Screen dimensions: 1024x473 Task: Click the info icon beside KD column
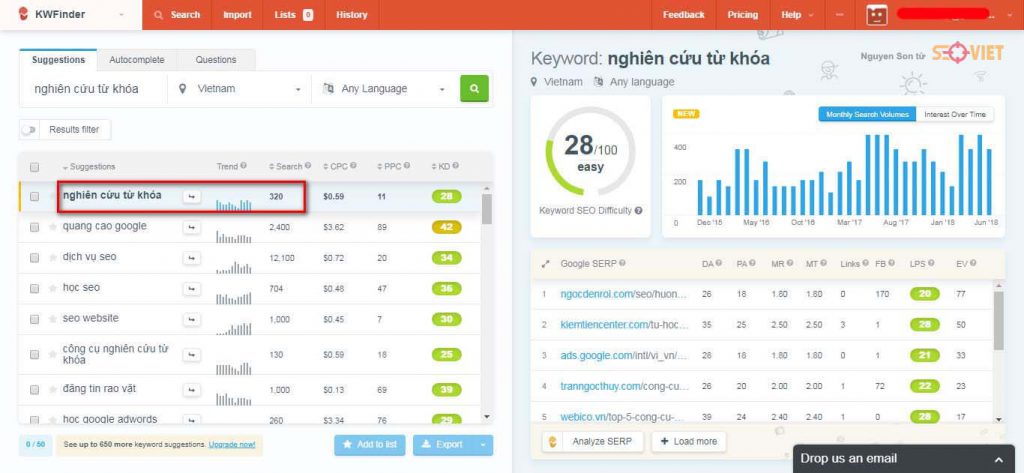455,166
